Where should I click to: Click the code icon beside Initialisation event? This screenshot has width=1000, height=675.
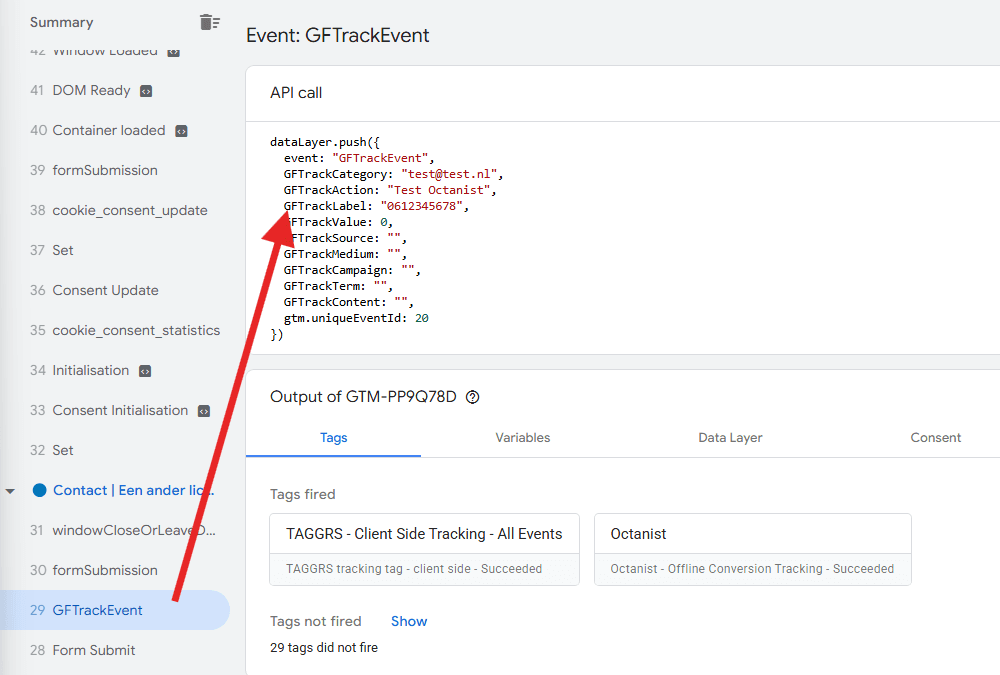pyautogui.click(x=145, y=371)
